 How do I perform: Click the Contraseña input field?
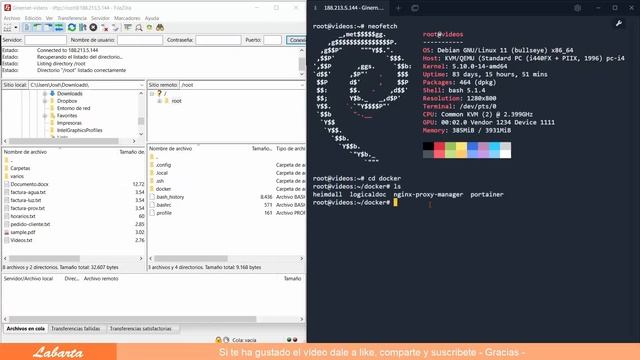click(x=218, y=40)
